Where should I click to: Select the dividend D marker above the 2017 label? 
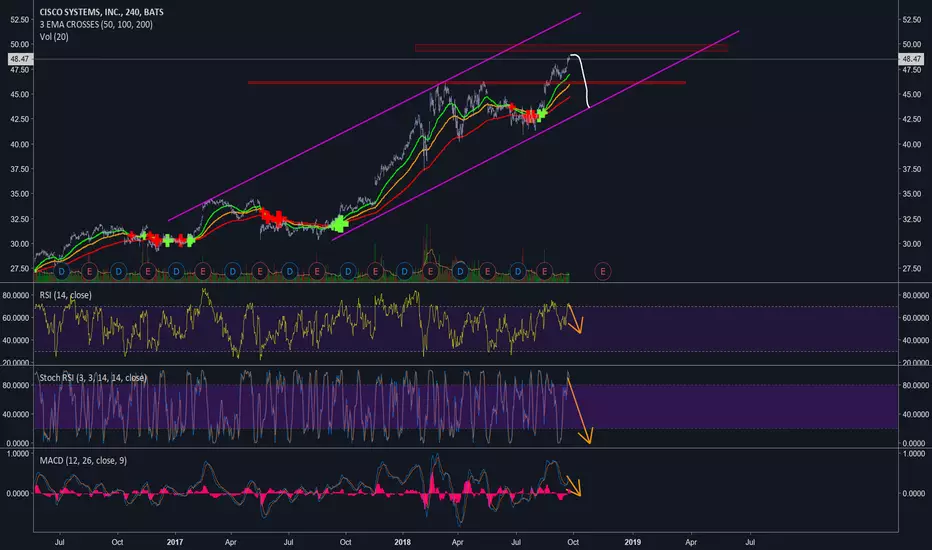176,272
